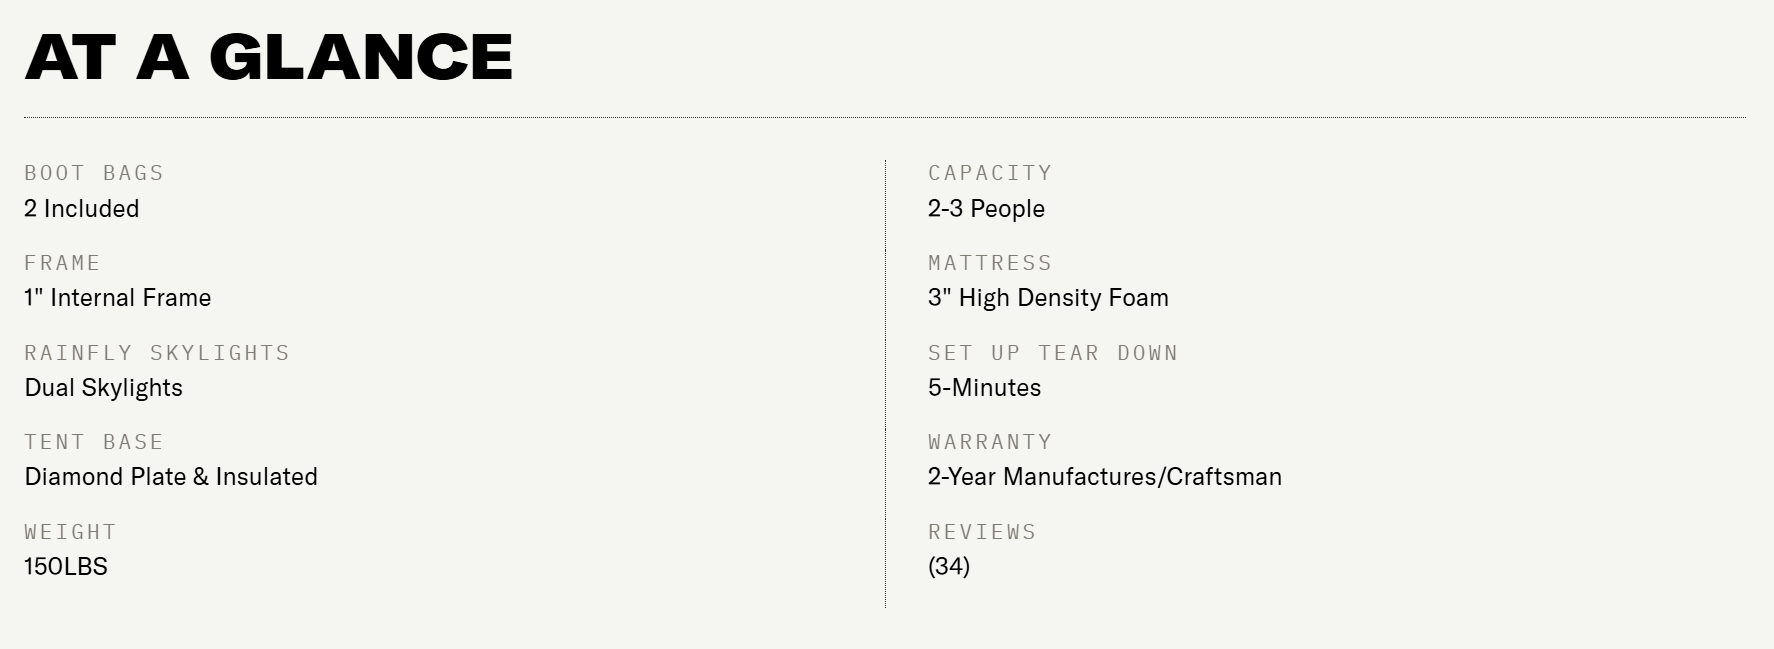Click the 2-Year Manufactures/Craftsman warranty text
Viewport: 1774px width, 649px height.
(x=1105, y=477)
